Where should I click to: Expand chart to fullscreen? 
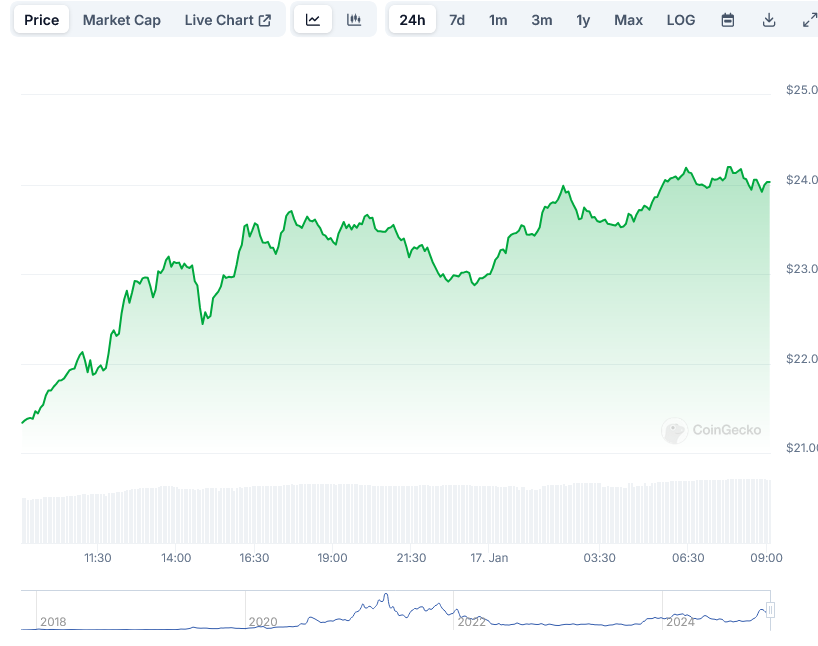809,20
